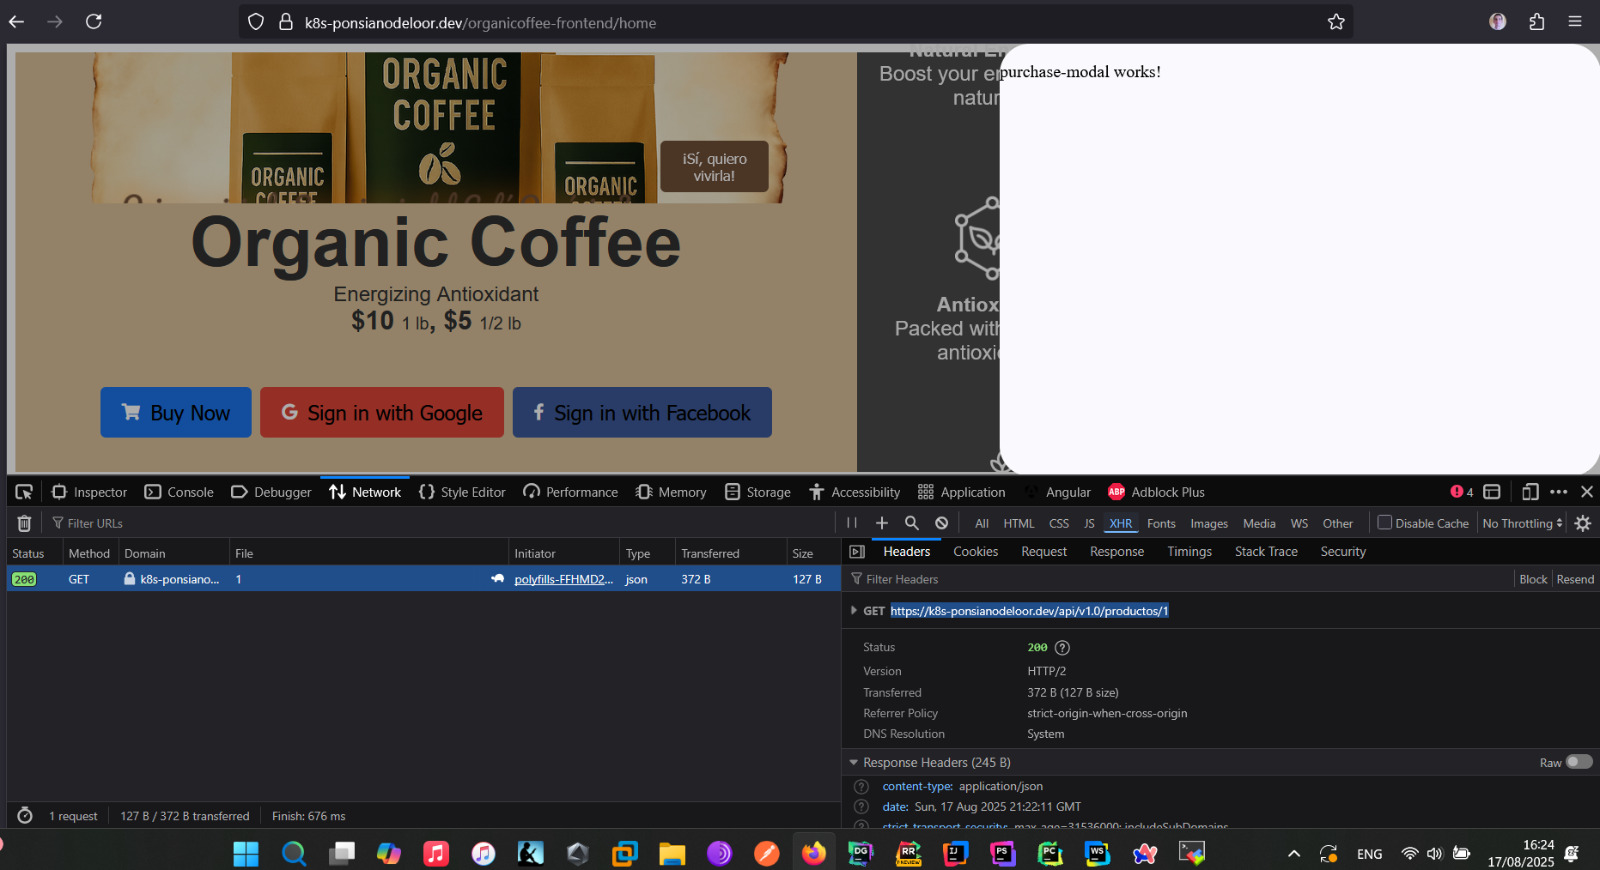
Task: Open the Response tab in details
Action: 1116,552
